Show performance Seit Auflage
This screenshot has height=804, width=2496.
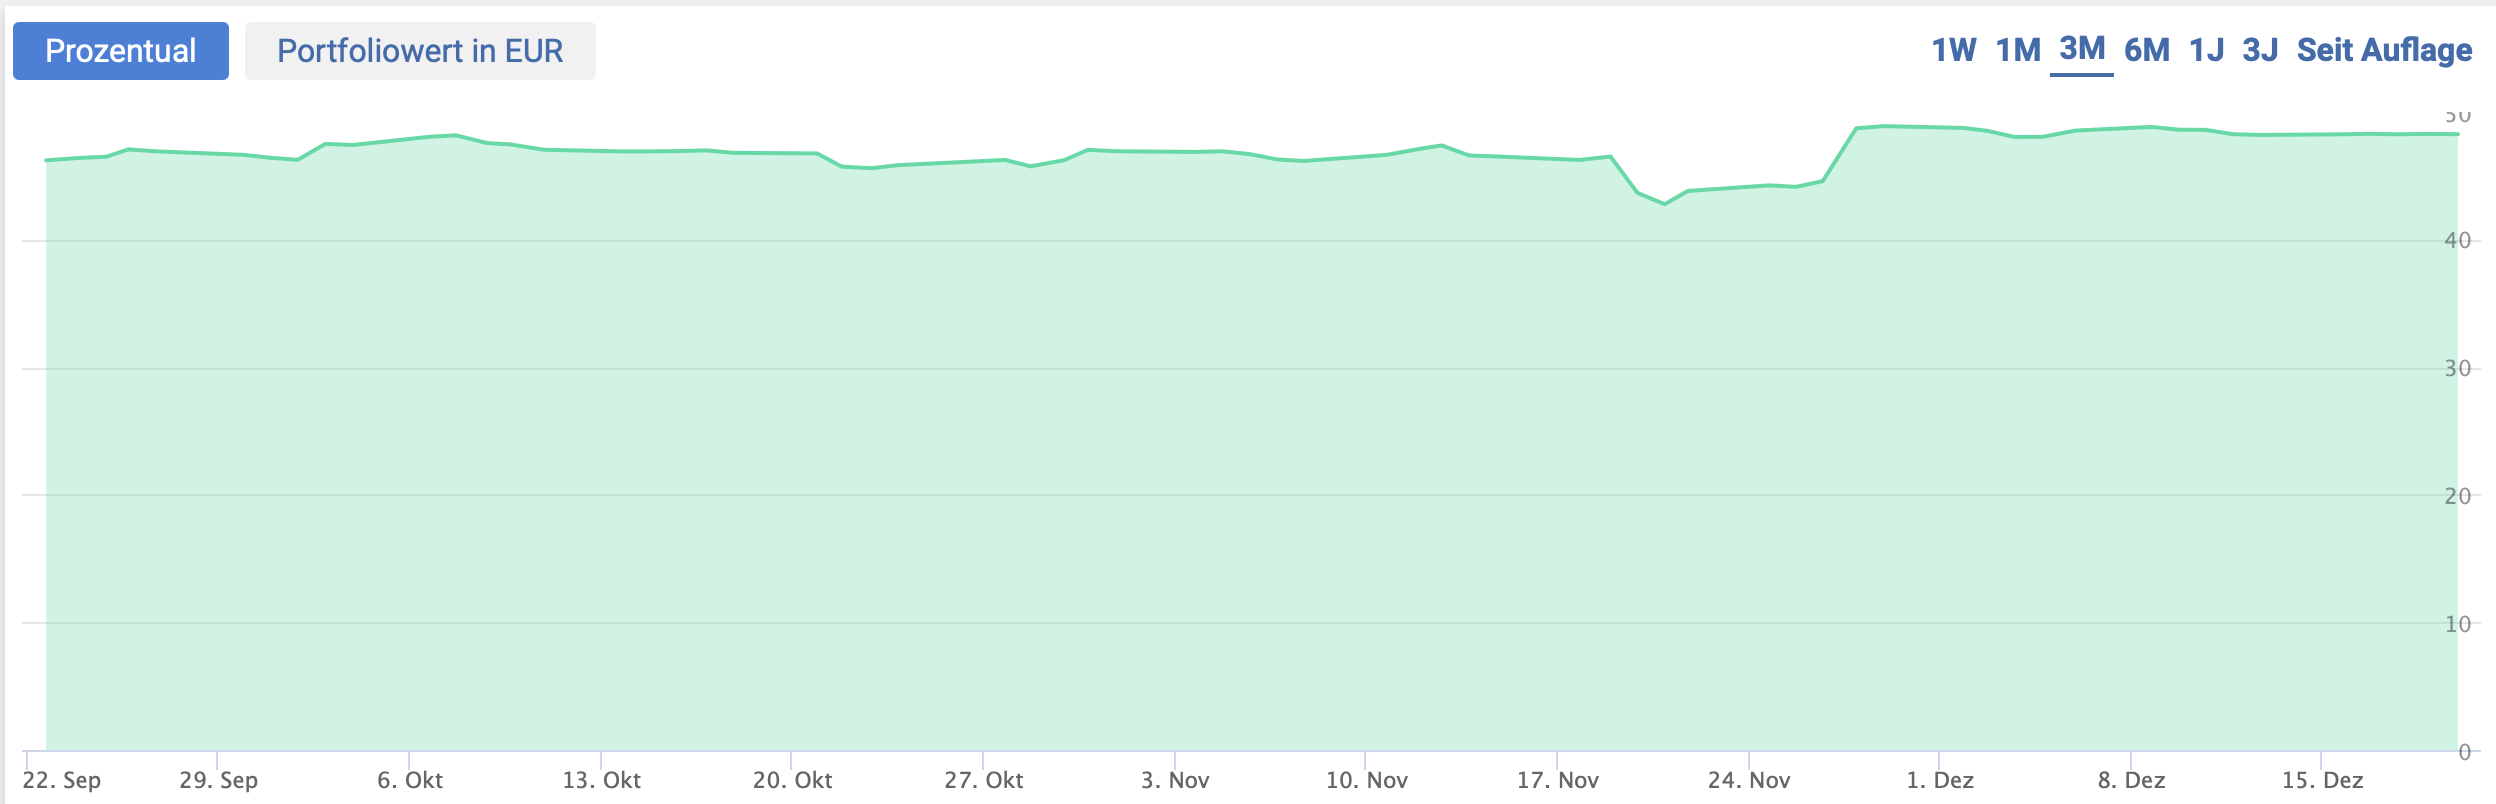pyautogui.click(x=2384, y=50)
